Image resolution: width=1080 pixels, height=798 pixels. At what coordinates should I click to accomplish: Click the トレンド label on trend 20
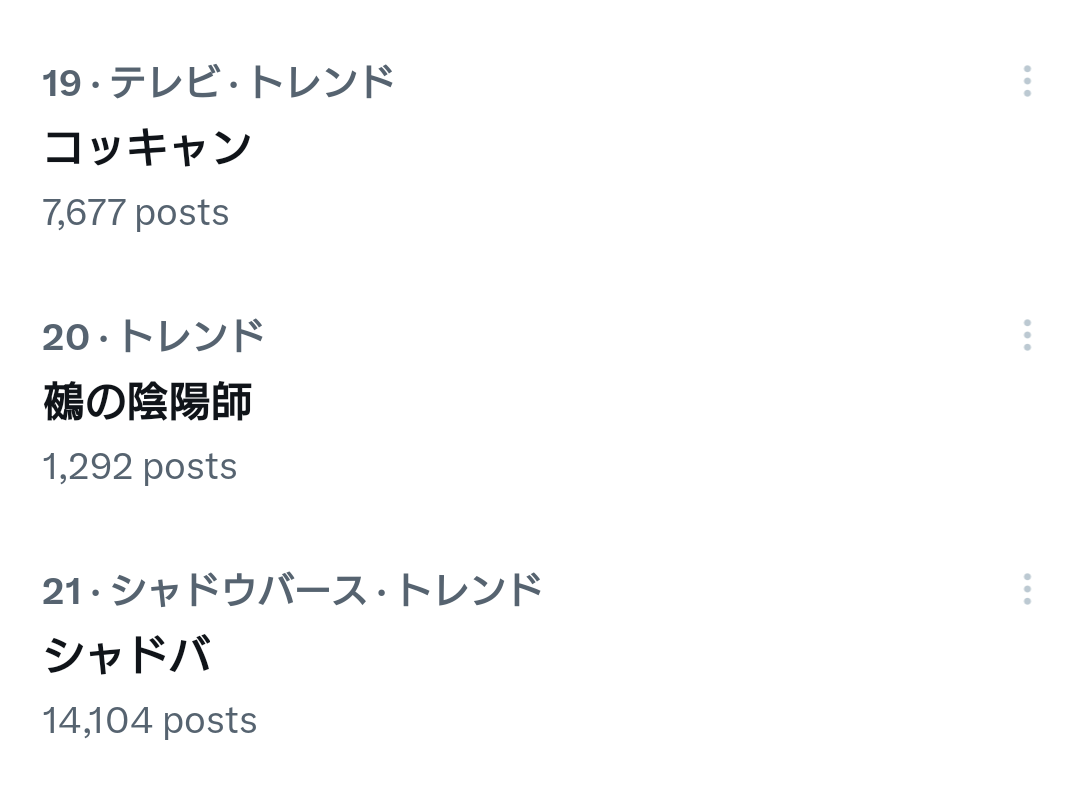click(191, 336)
